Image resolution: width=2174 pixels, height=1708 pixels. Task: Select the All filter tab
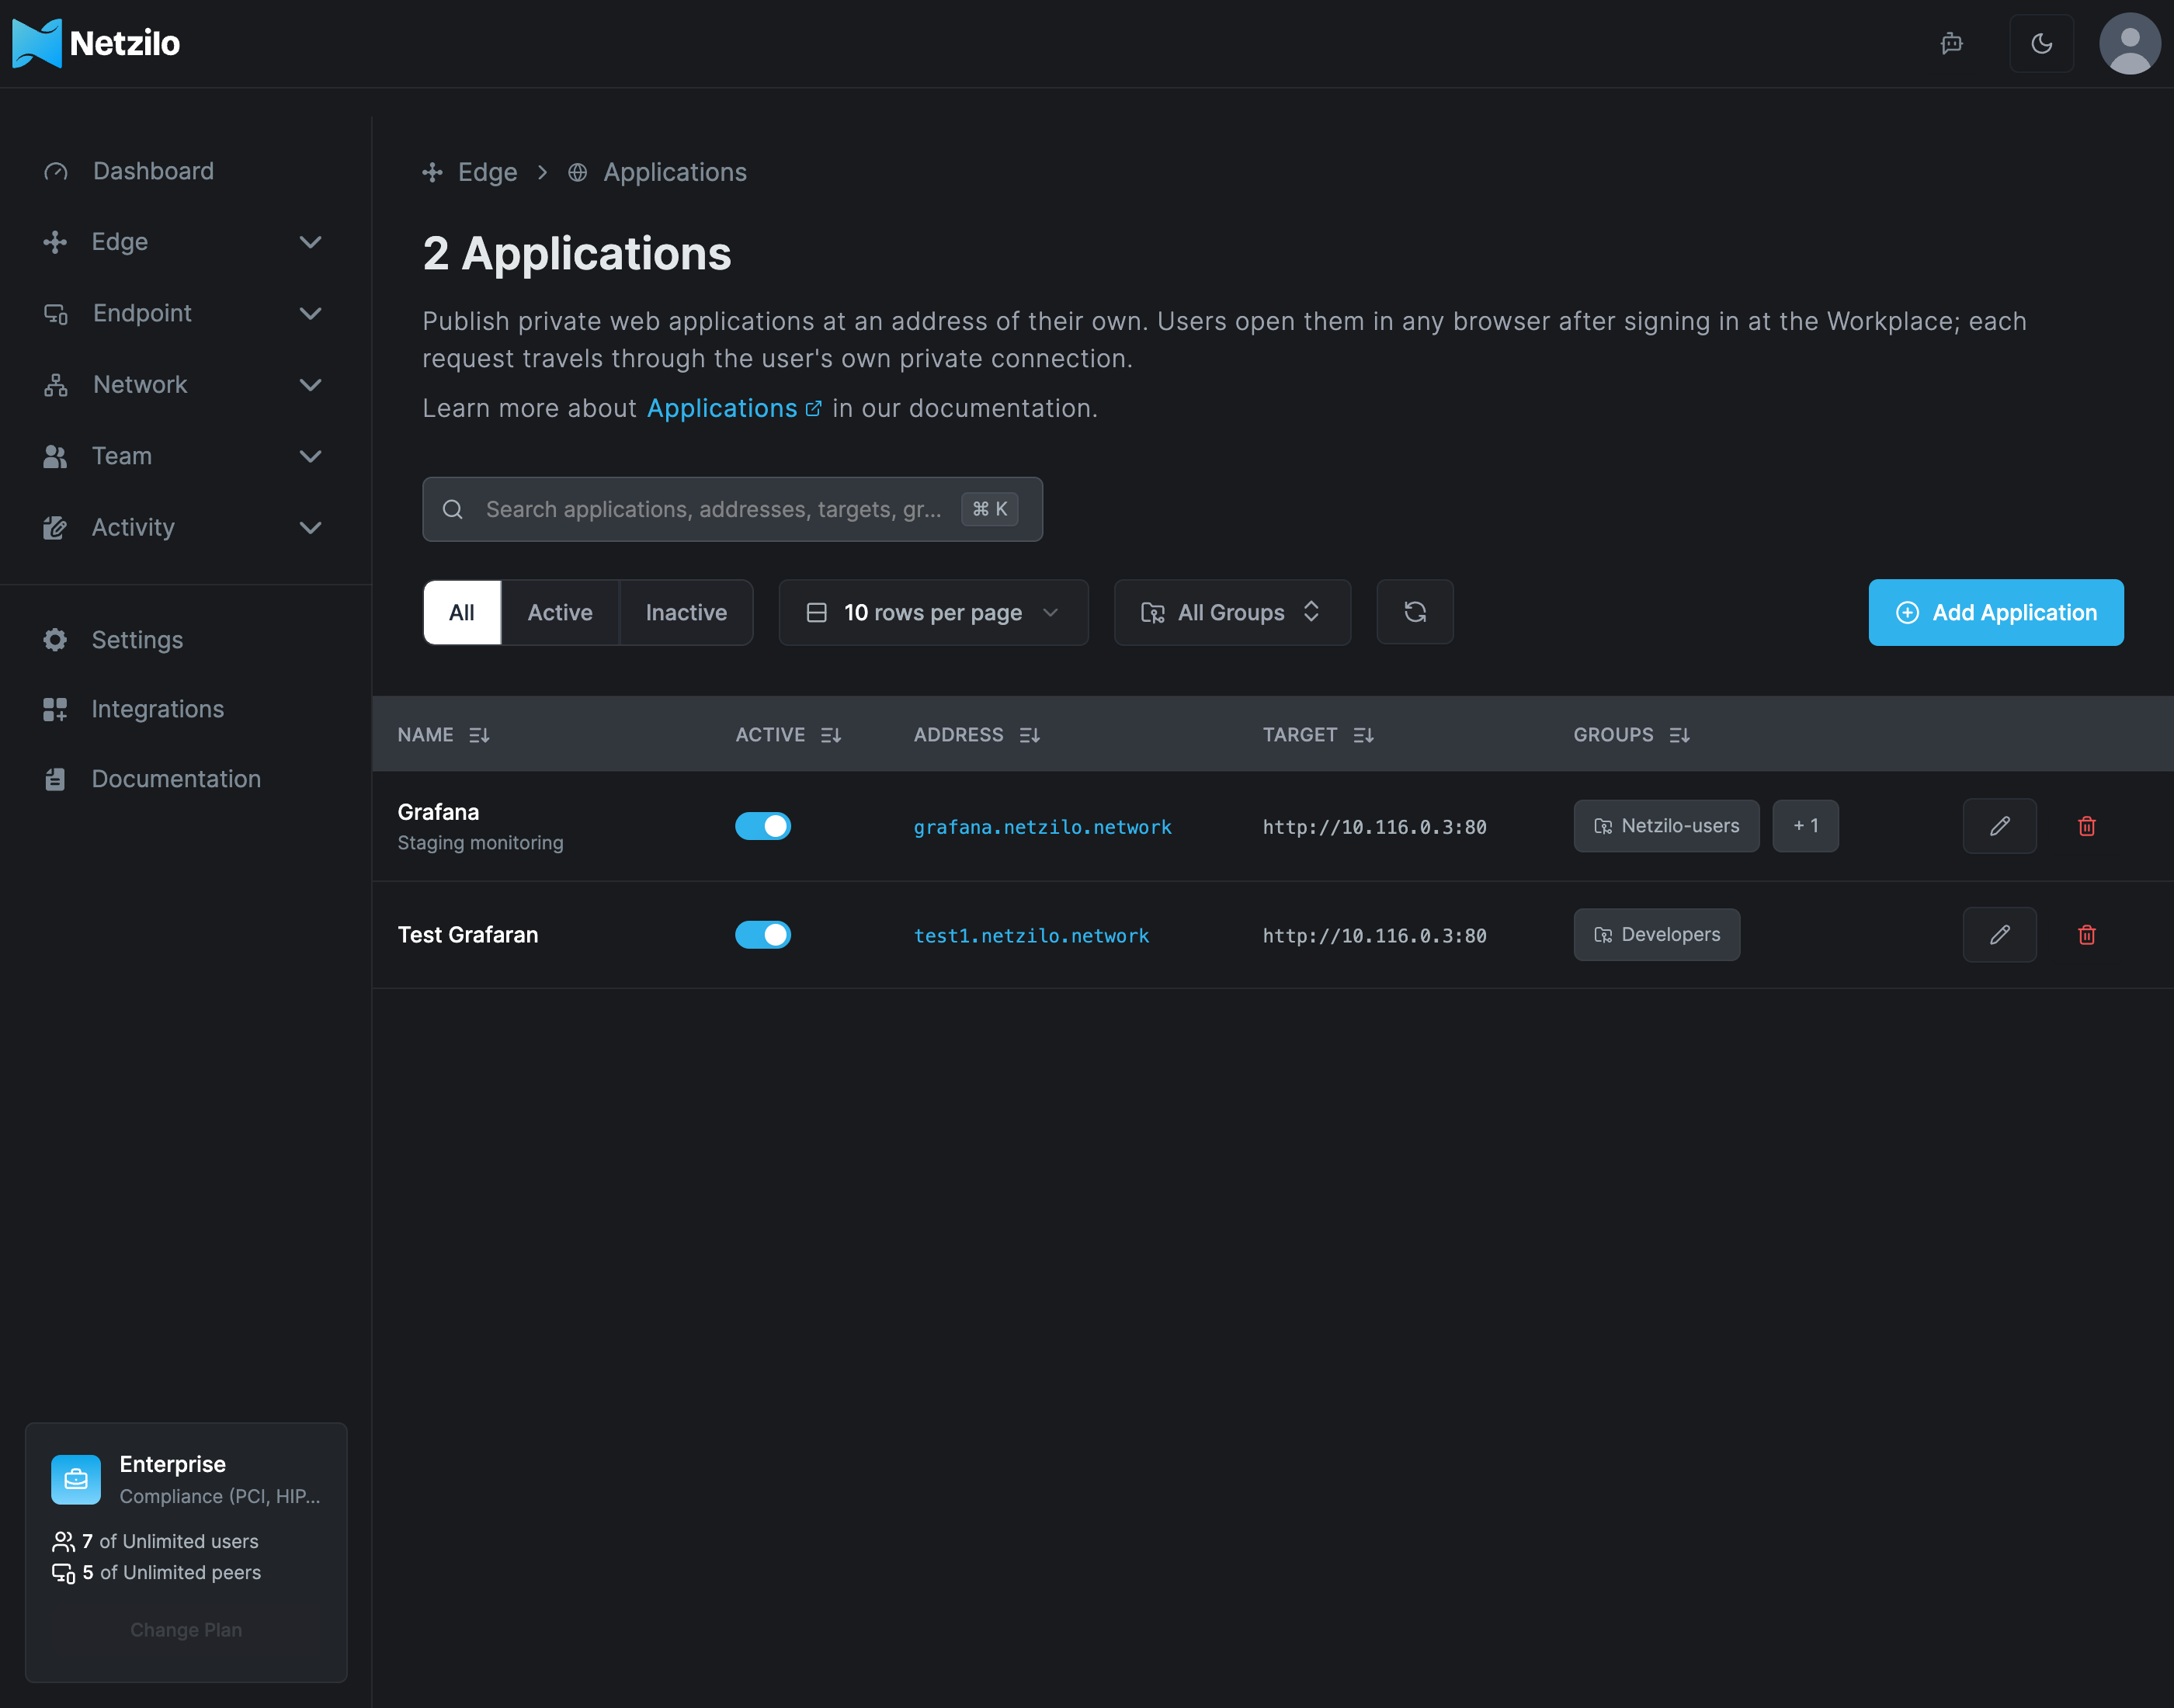462,612
